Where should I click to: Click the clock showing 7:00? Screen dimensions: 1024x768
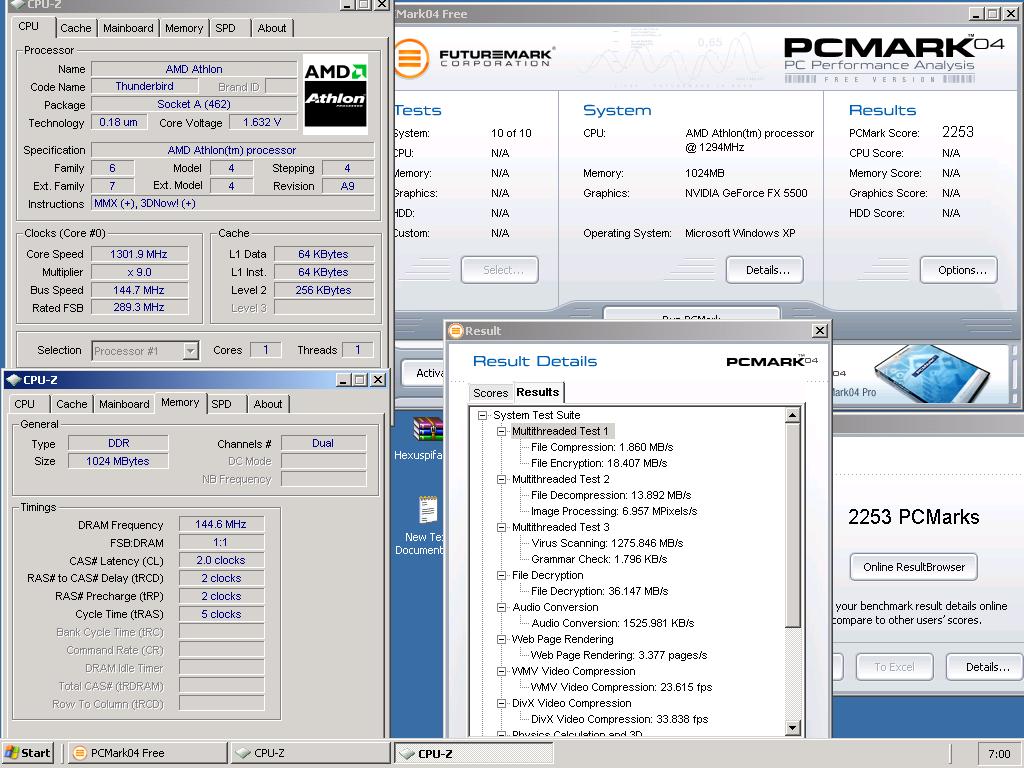[999, 754]
